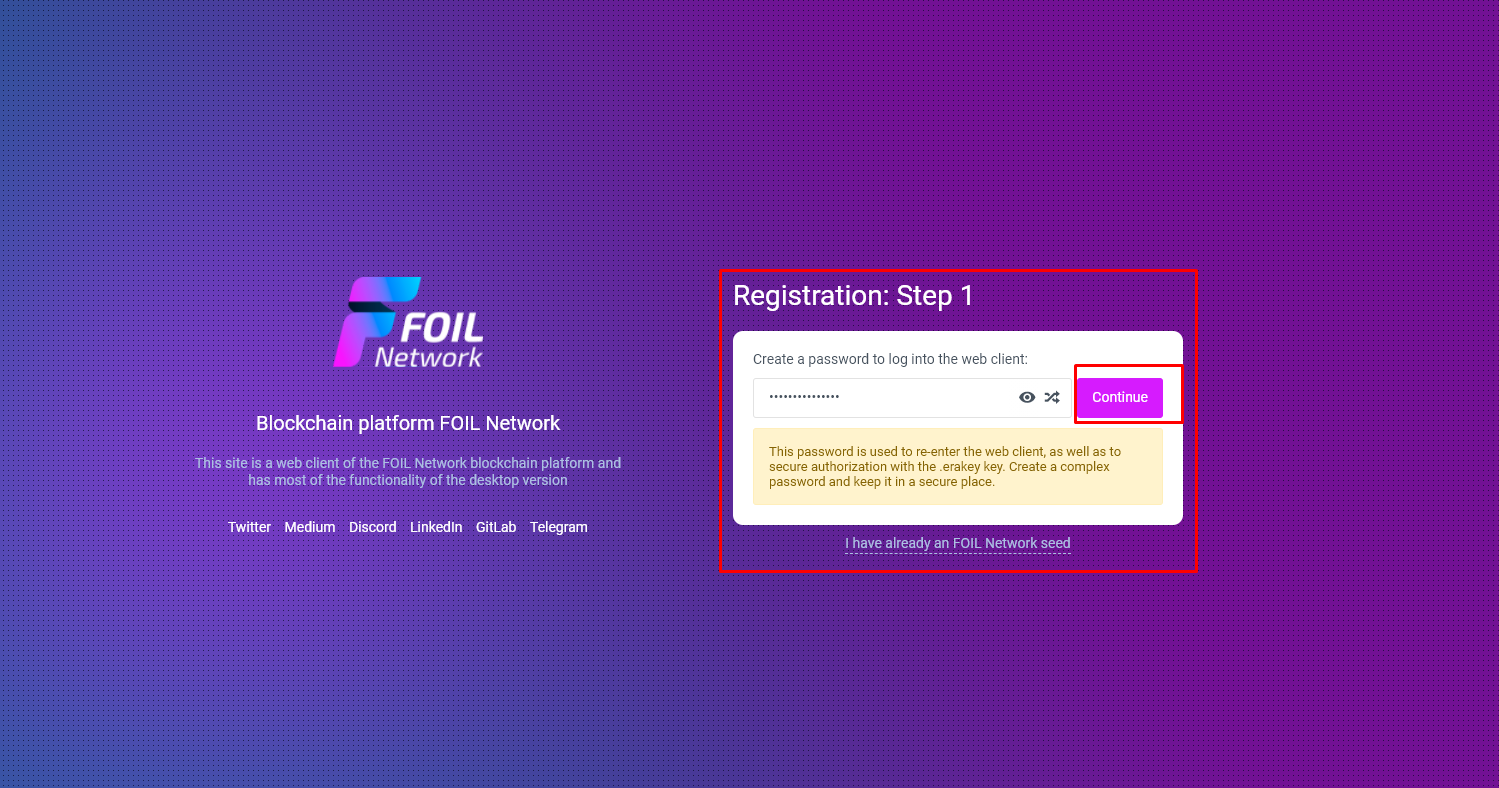Open the Medium link
1499x788 pixels.
310,527
